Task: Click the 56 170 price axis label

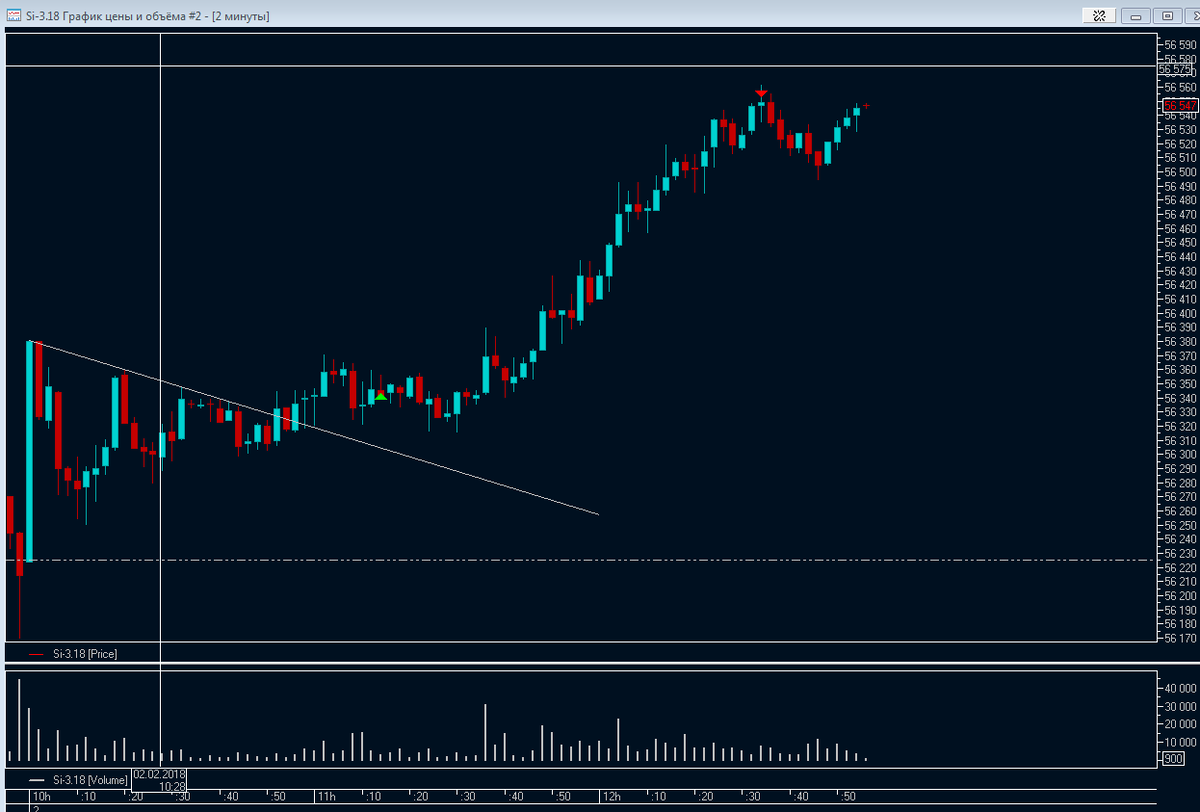Action: point(1178,637)
